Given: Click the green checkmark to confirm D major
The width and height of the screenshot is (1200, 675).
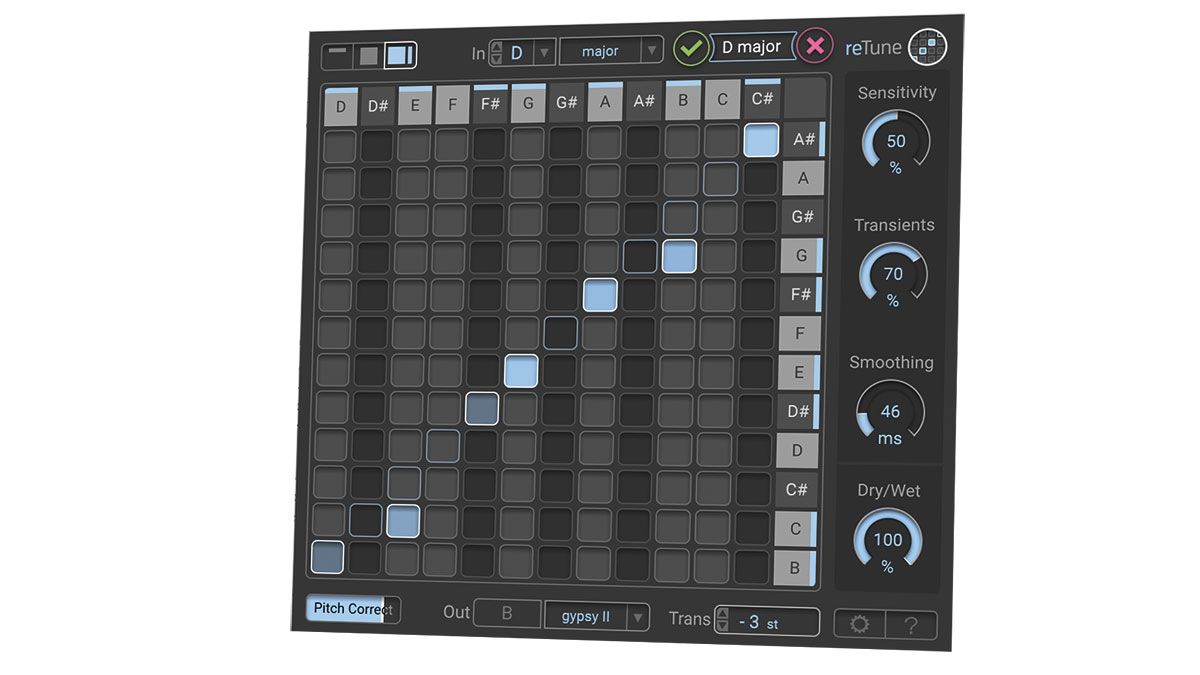Looking at the screenshot, I should [690, 47].
